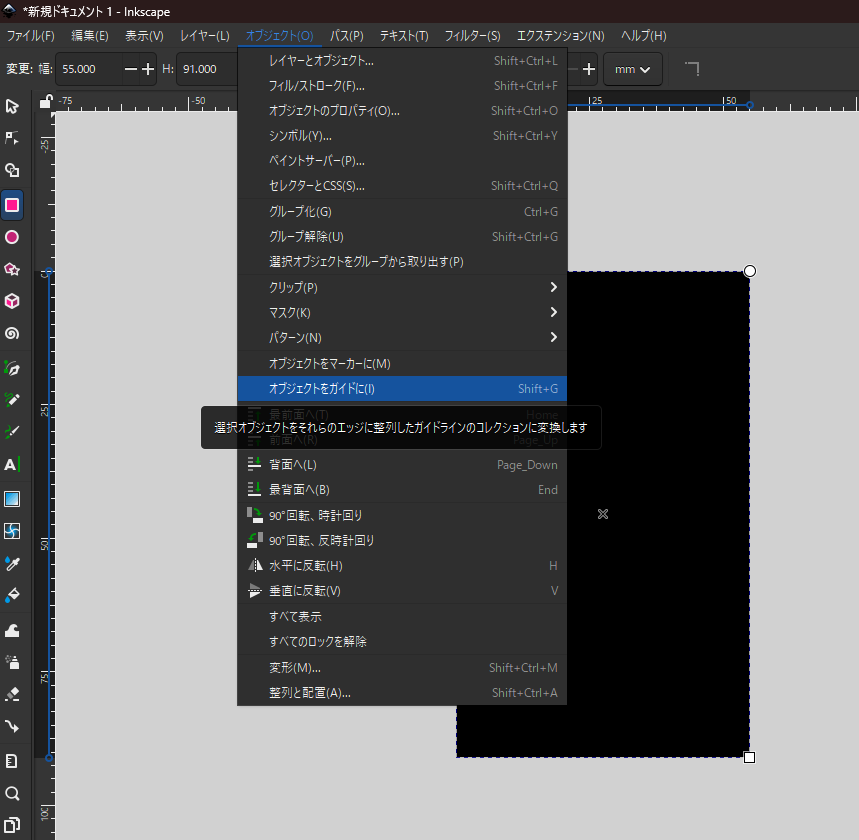Viewport: 859px width, 840px height.
Task: Click the H height input field
Action: [x=206, y=69]
